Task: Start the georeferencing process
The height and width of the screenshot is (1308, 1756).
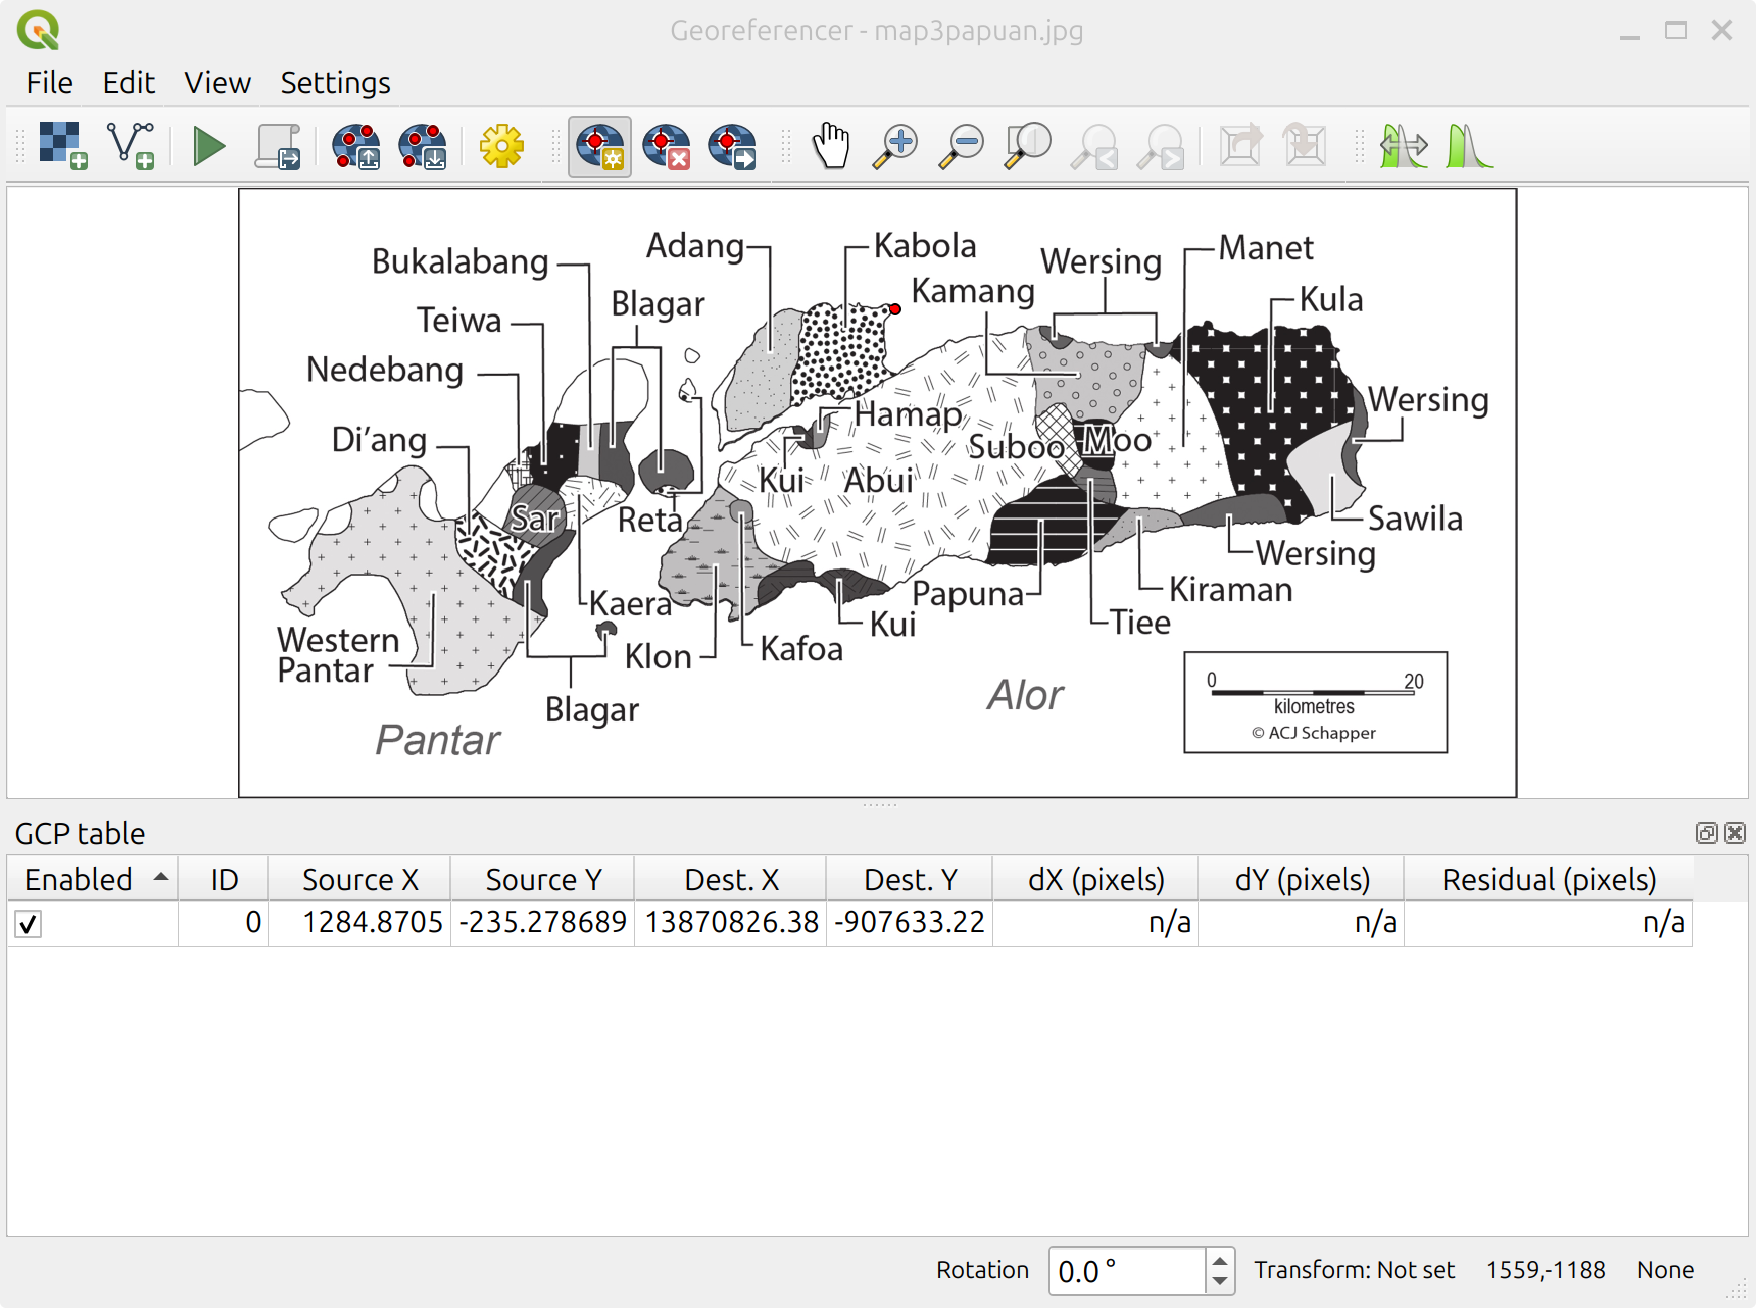Action: [x=208, y=145]
